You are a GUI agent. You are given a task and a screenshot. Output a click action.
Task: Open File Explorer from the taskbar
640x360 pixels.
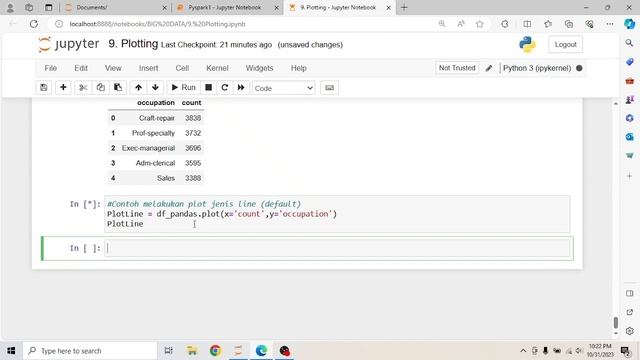[x=192, y=351]
